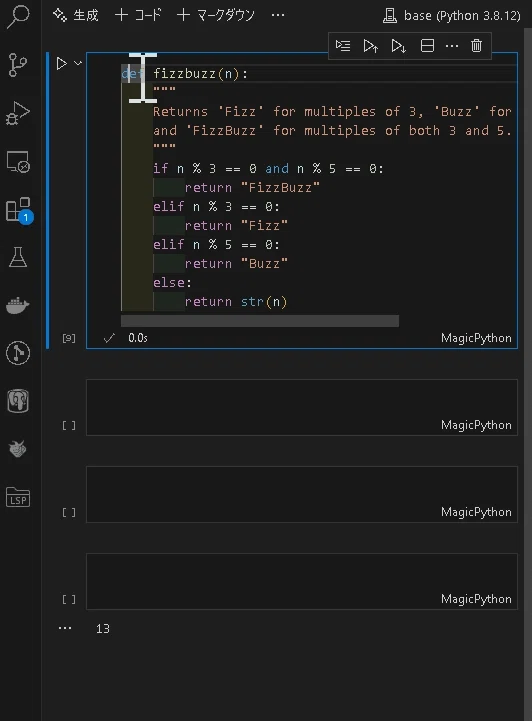Open the Source Control view
The width and height of the screenshot is (532, 721).
[18, 65]
